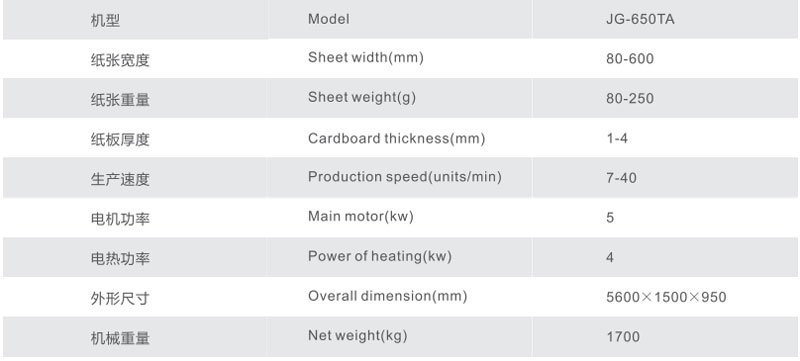Select the heating power value 4
Image resolution: width=800 pixels, height=361 pixels.
(610, 257)
